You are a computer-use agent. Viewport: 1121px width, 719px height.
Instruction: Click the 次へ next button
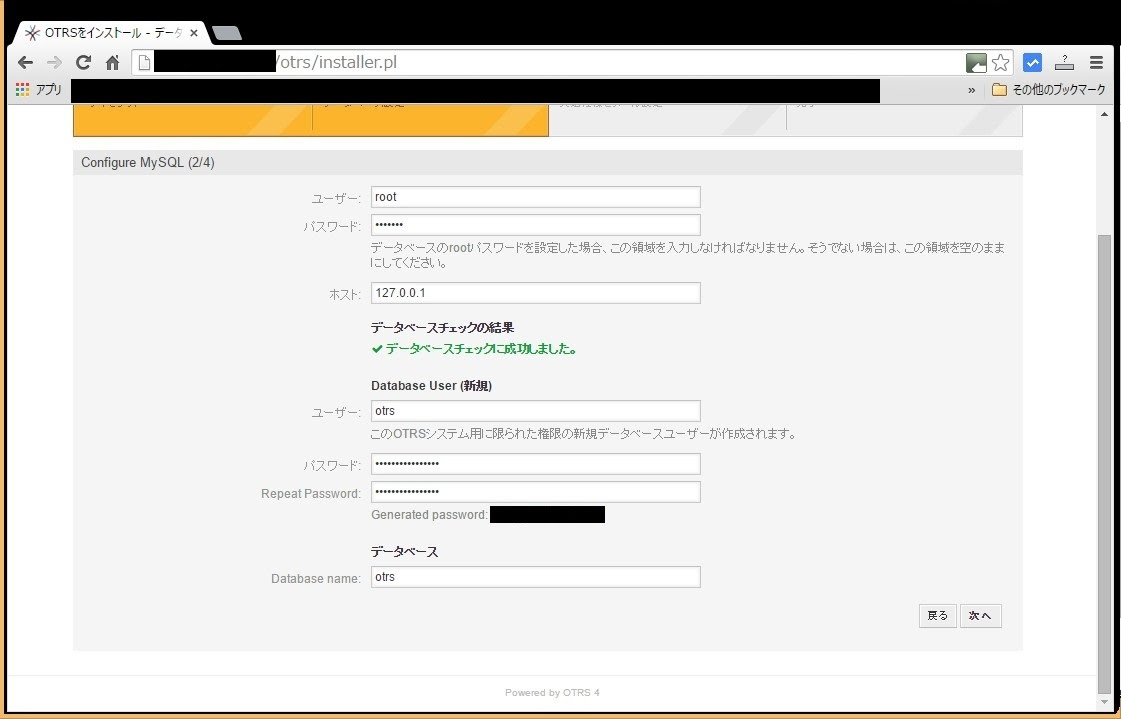pyautogui.click(x=980, y=616)
